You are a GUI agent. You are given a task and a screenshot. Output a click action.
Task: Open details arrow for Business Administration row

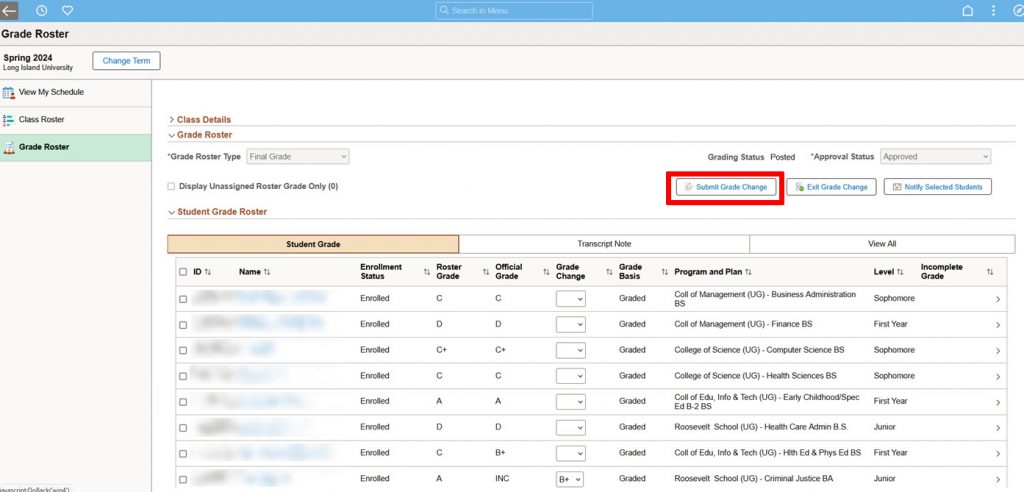pyautogui.click(x=998, y=299)
